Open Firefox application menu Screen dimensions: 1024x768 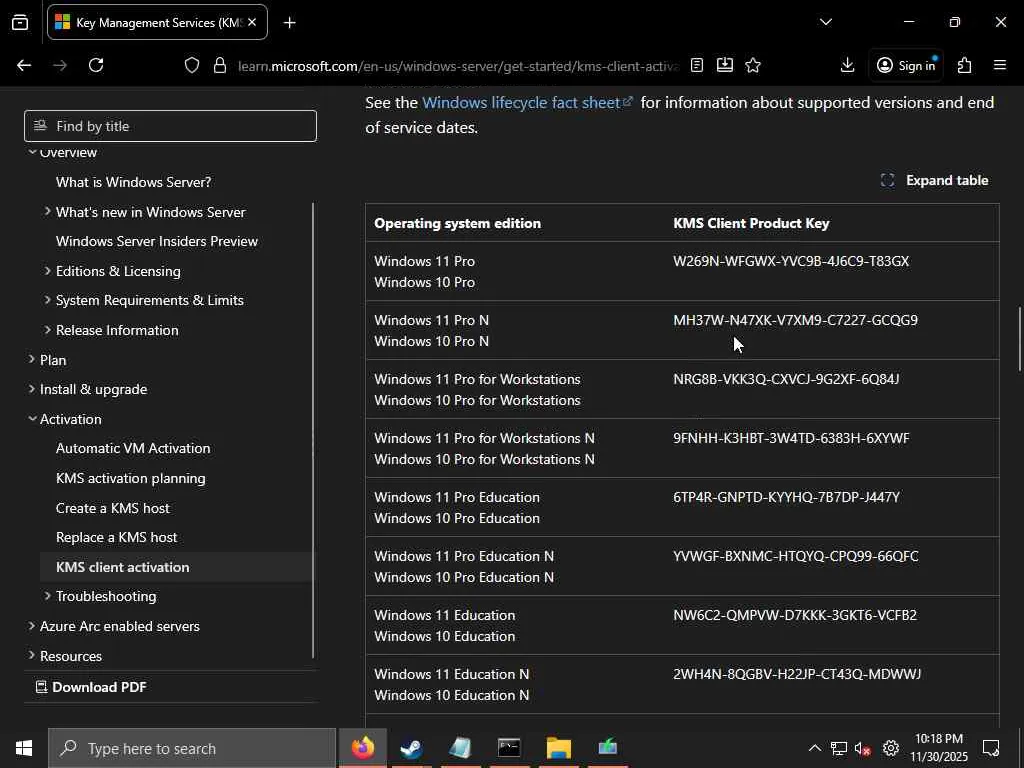click(999, 65)
